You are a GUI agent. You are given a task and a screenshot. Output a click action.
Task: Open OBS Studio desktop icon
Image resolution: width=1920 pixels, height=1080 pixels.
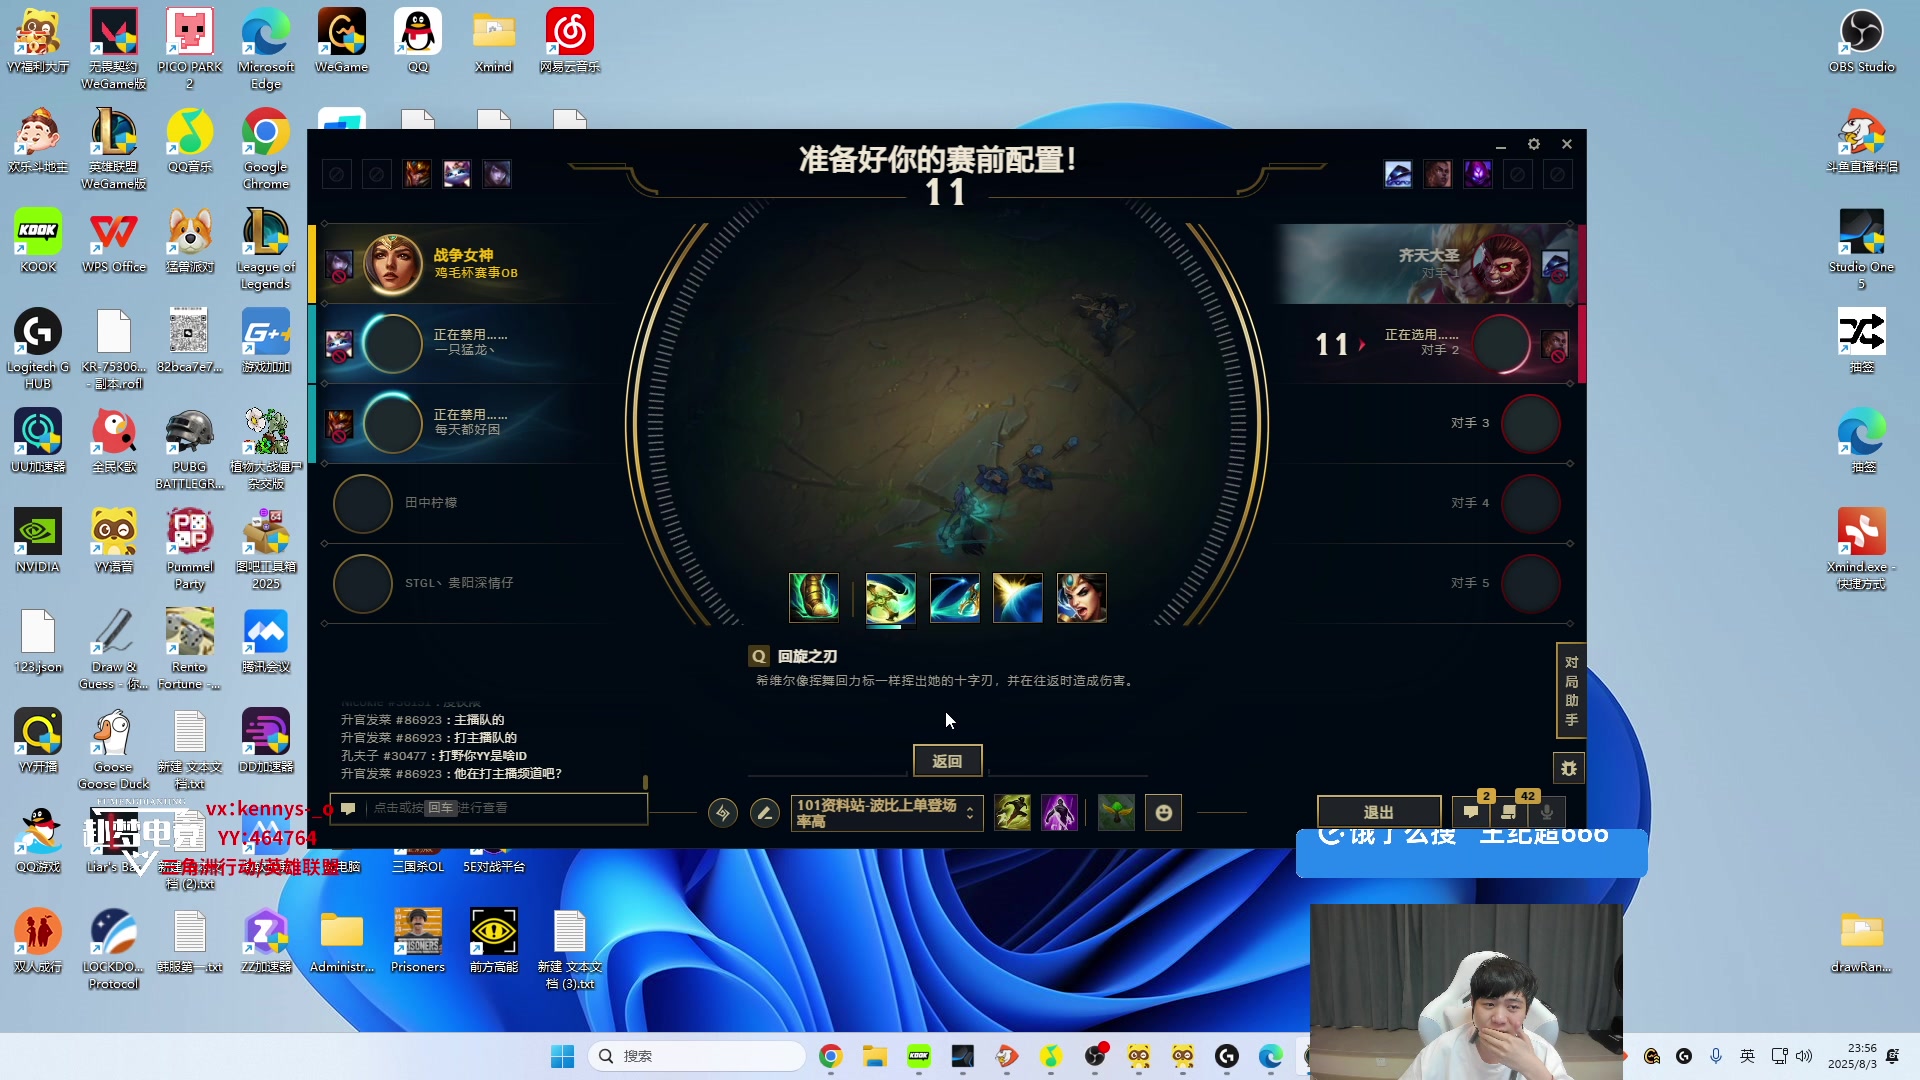click(1861, 41)
